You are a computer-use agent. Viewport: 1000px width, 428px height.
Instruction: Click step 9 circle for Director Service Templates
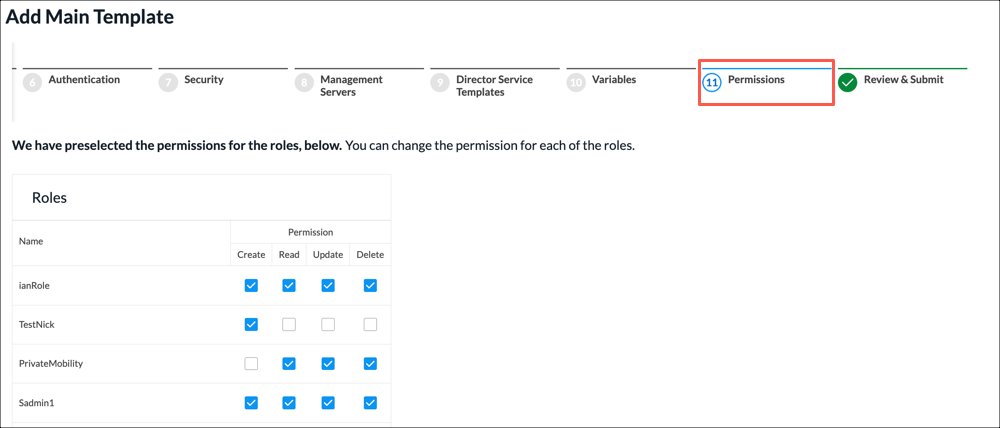click(x=439, y=83)
